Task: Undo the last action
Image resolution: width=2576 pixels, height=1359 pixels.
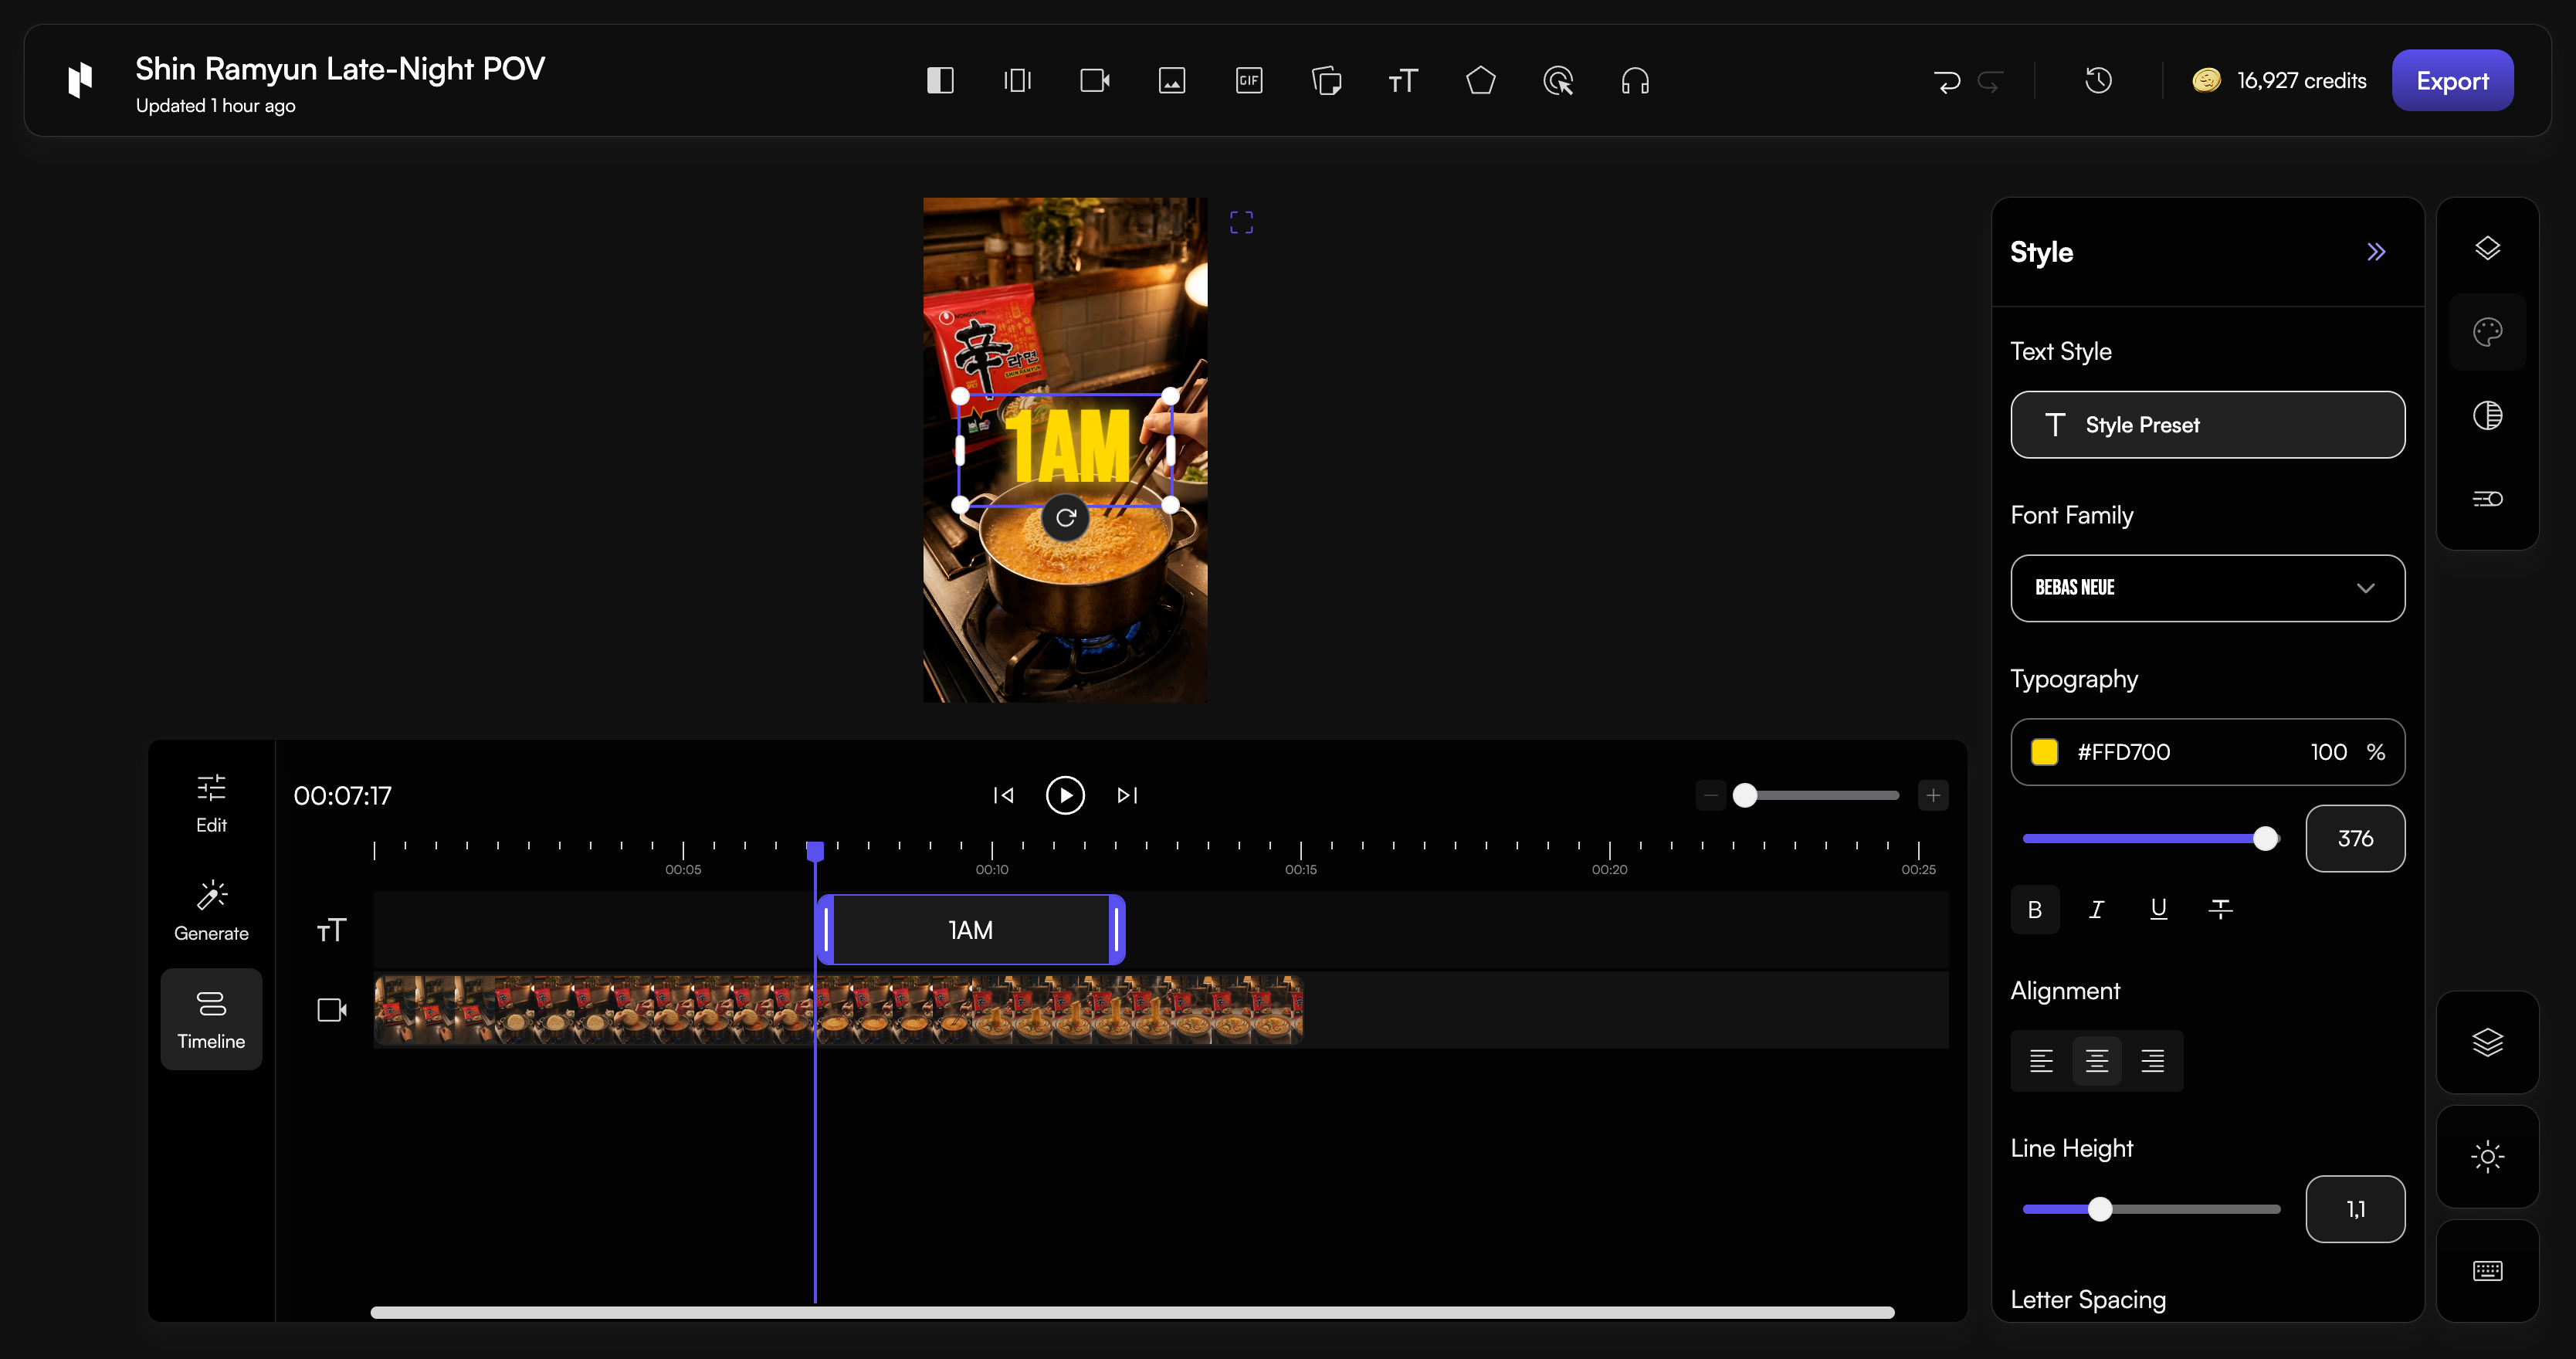Action: [1947, 81]
